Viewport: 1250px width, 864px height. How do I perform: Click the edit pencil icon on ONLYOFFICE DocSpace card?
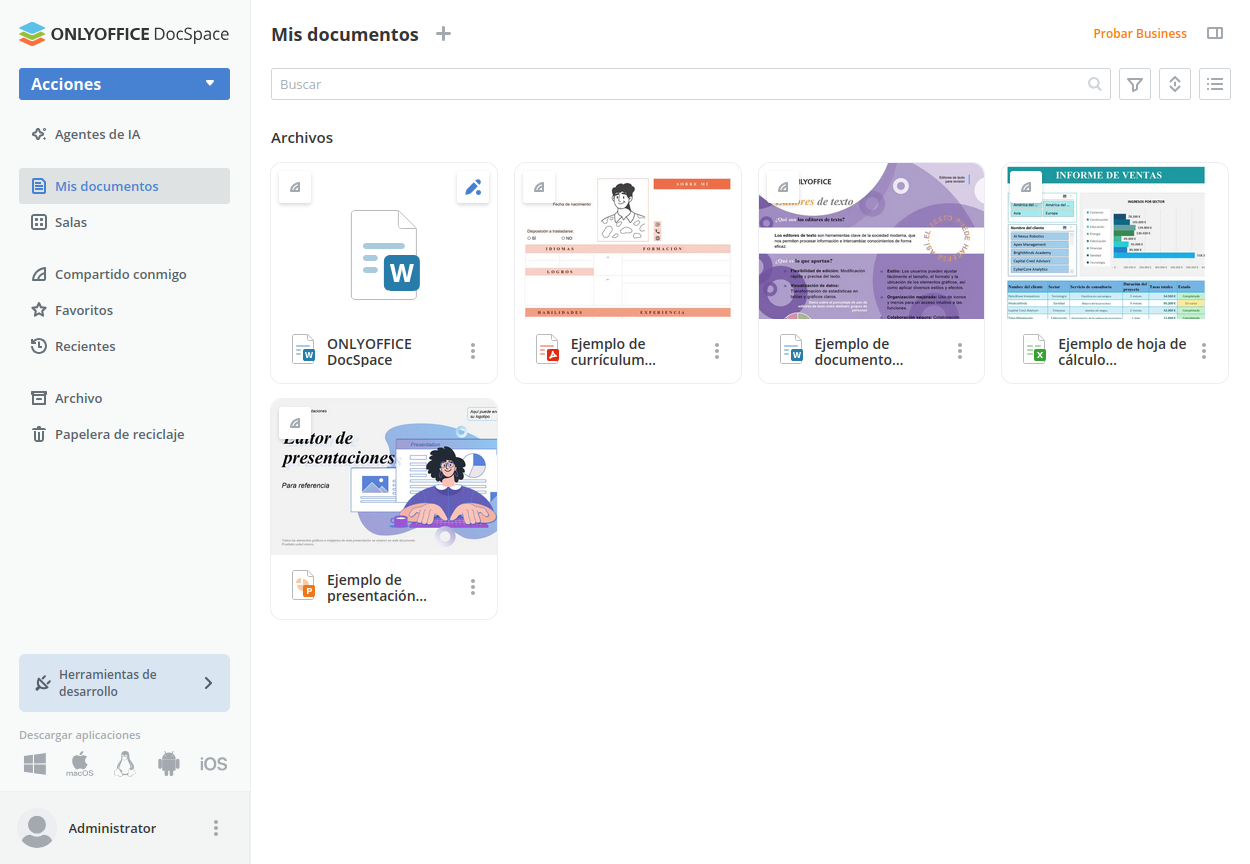coord(473,187)
